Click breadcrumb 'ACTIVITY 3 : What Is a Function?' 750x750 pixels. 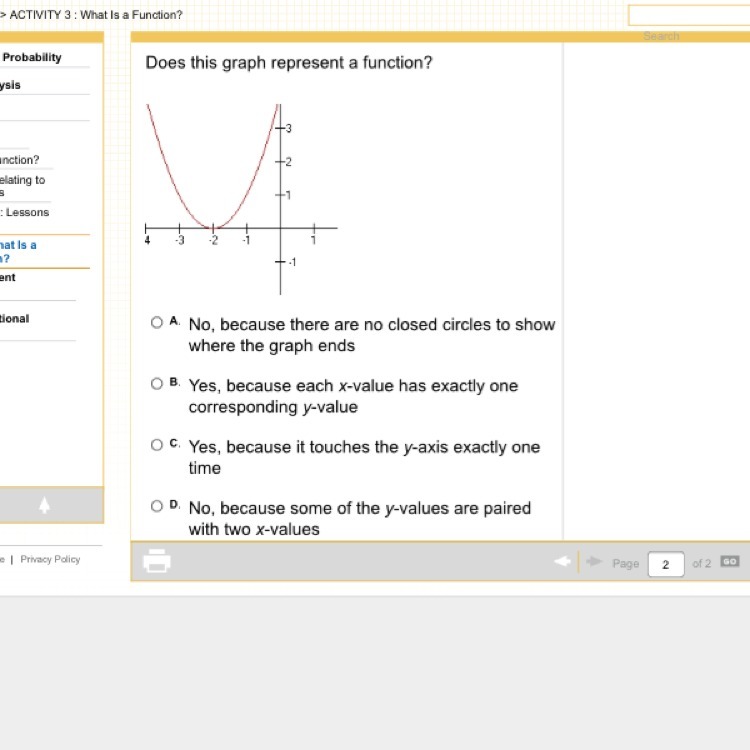coord(96,15)
